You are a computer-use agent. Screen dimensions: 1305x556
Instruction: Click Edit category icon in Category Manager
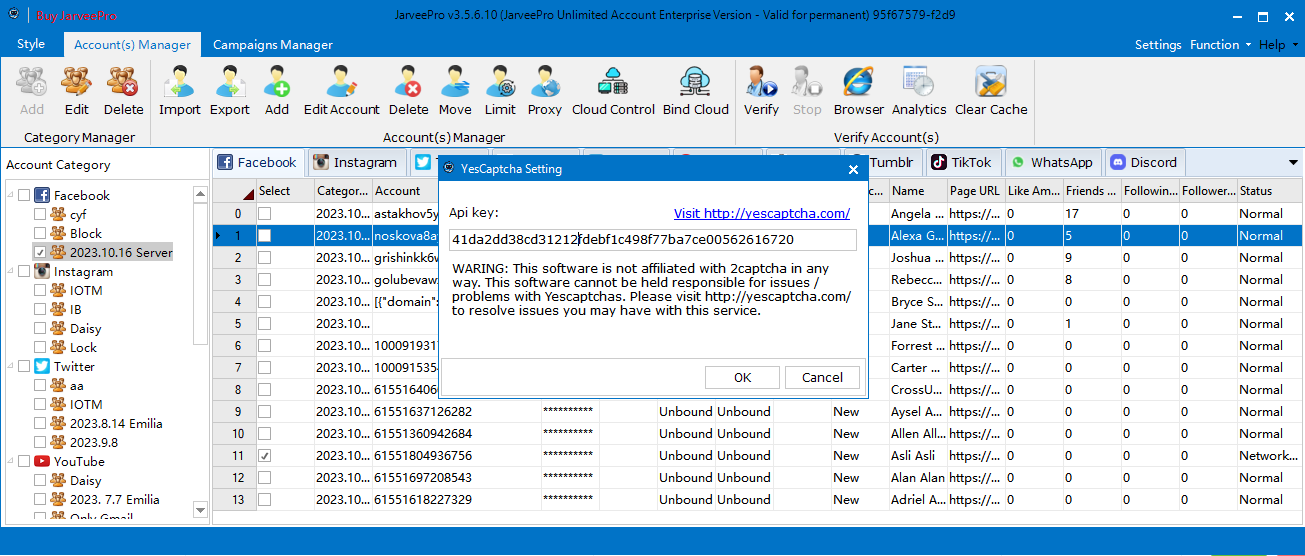point(77,91)
